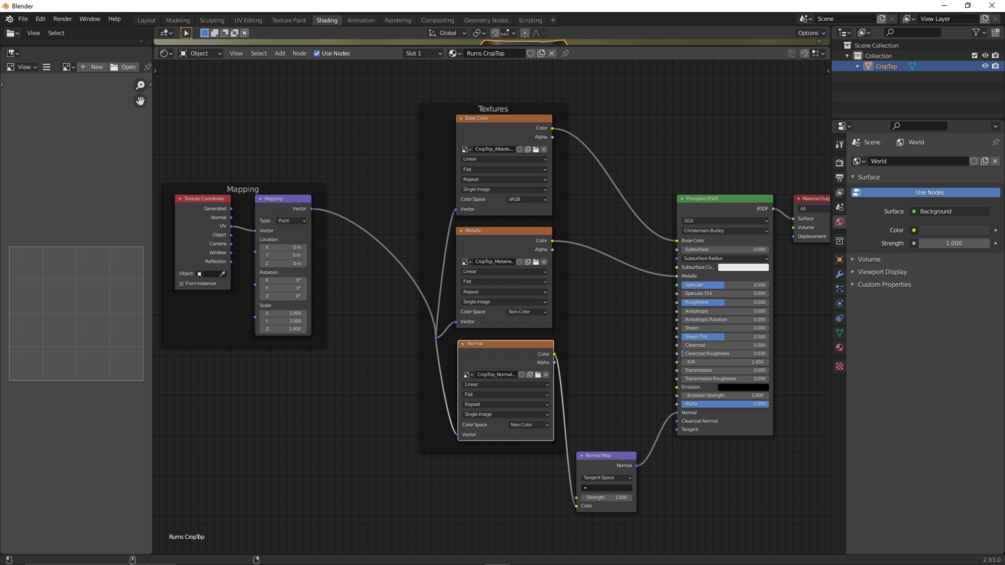Open the Slot 1 dropdown
This screenshot has height=565, width=1005.
pos(423,53)
